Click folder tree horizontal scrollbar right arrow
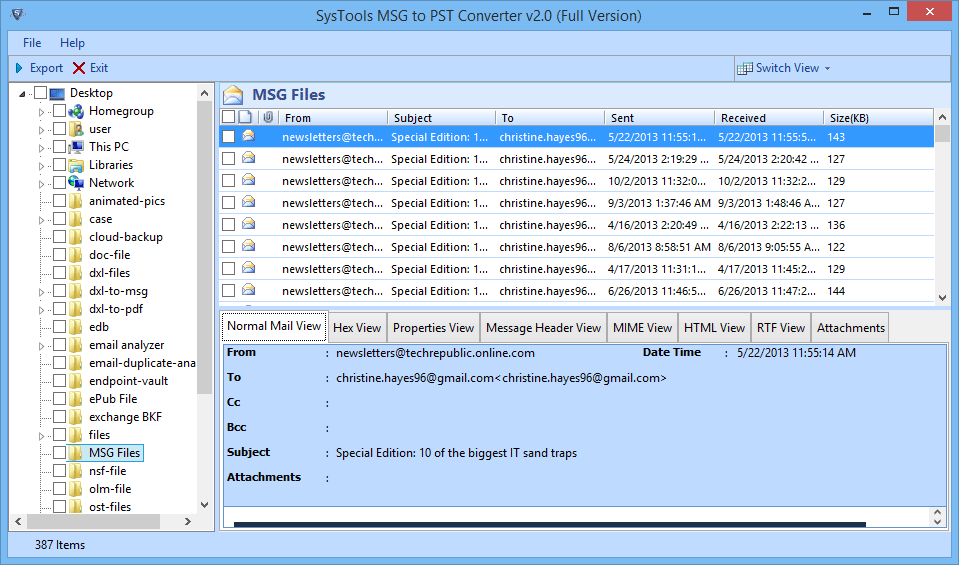 188,522
